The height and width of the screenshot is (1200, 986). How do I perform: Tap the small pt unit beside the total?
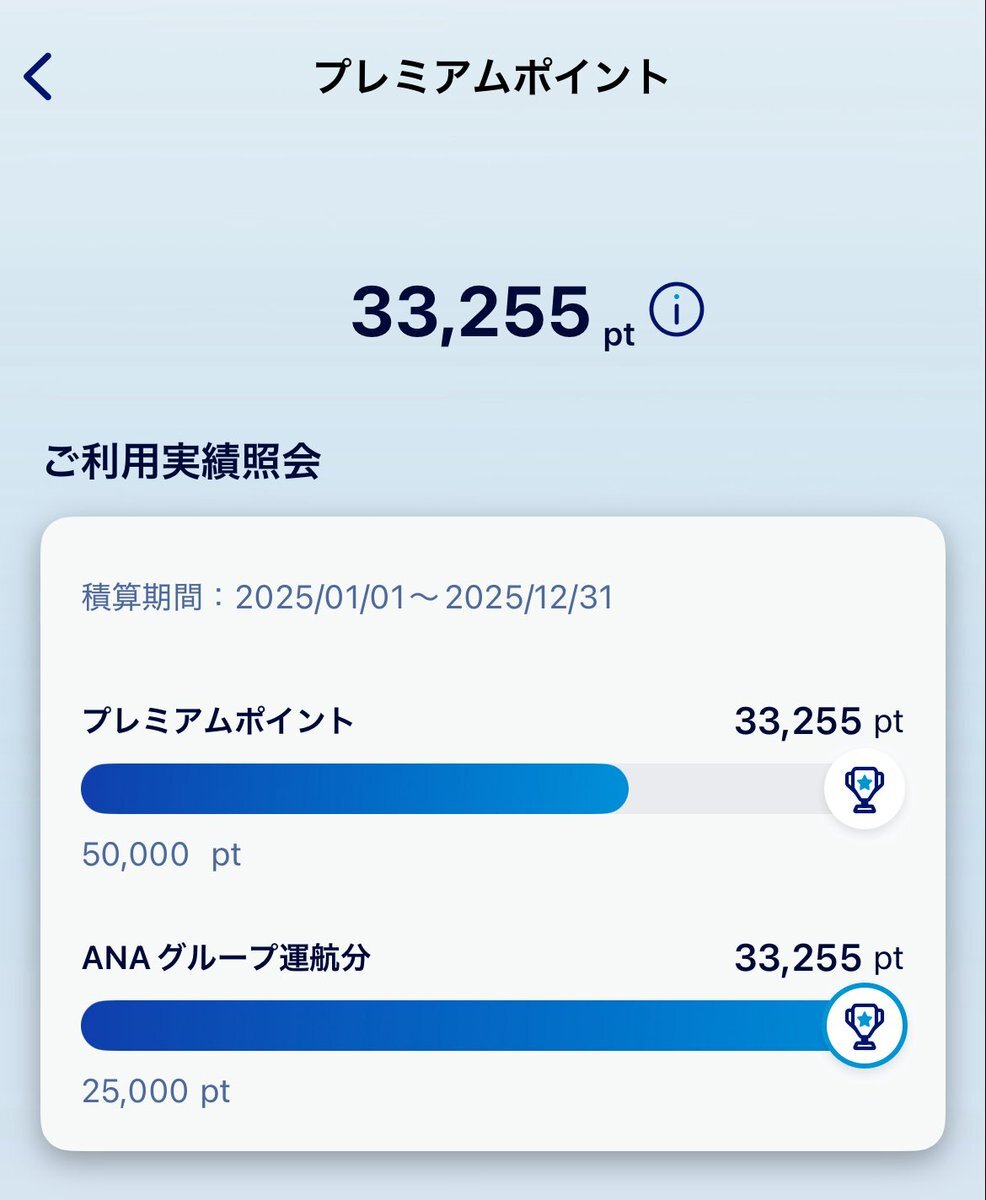point(620,335)
